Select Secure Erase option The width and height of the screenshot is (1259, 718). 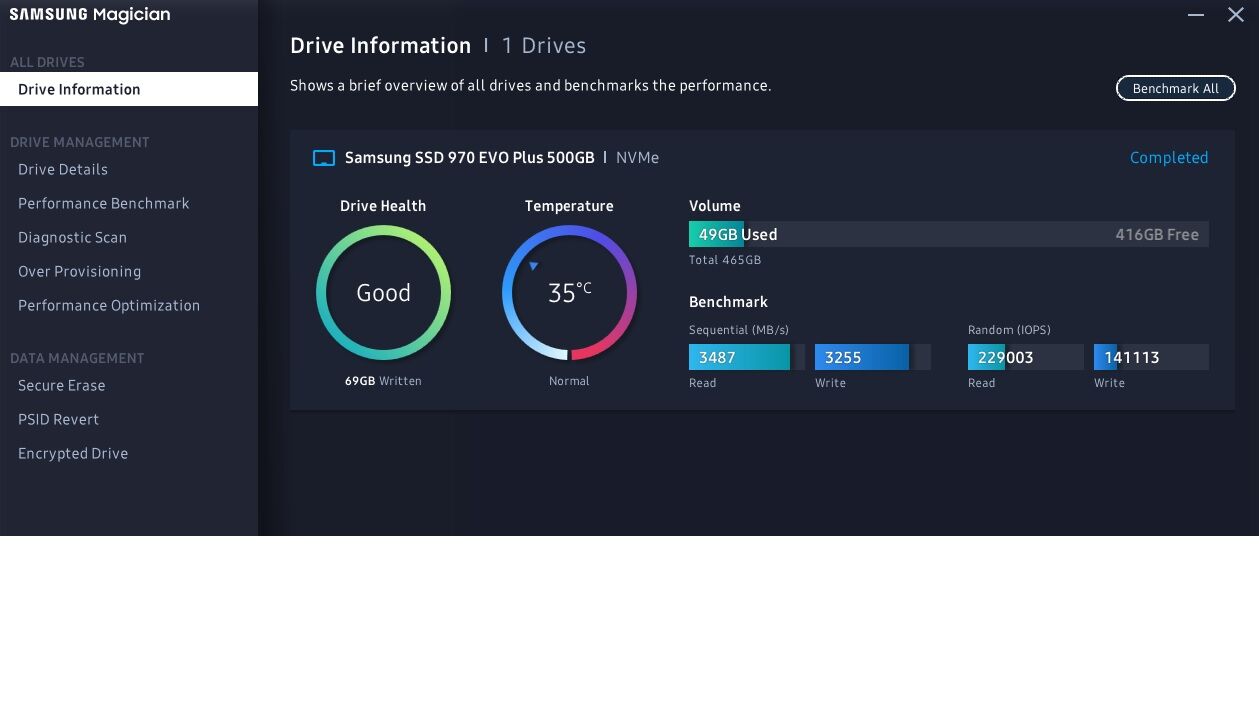(61, 386)
